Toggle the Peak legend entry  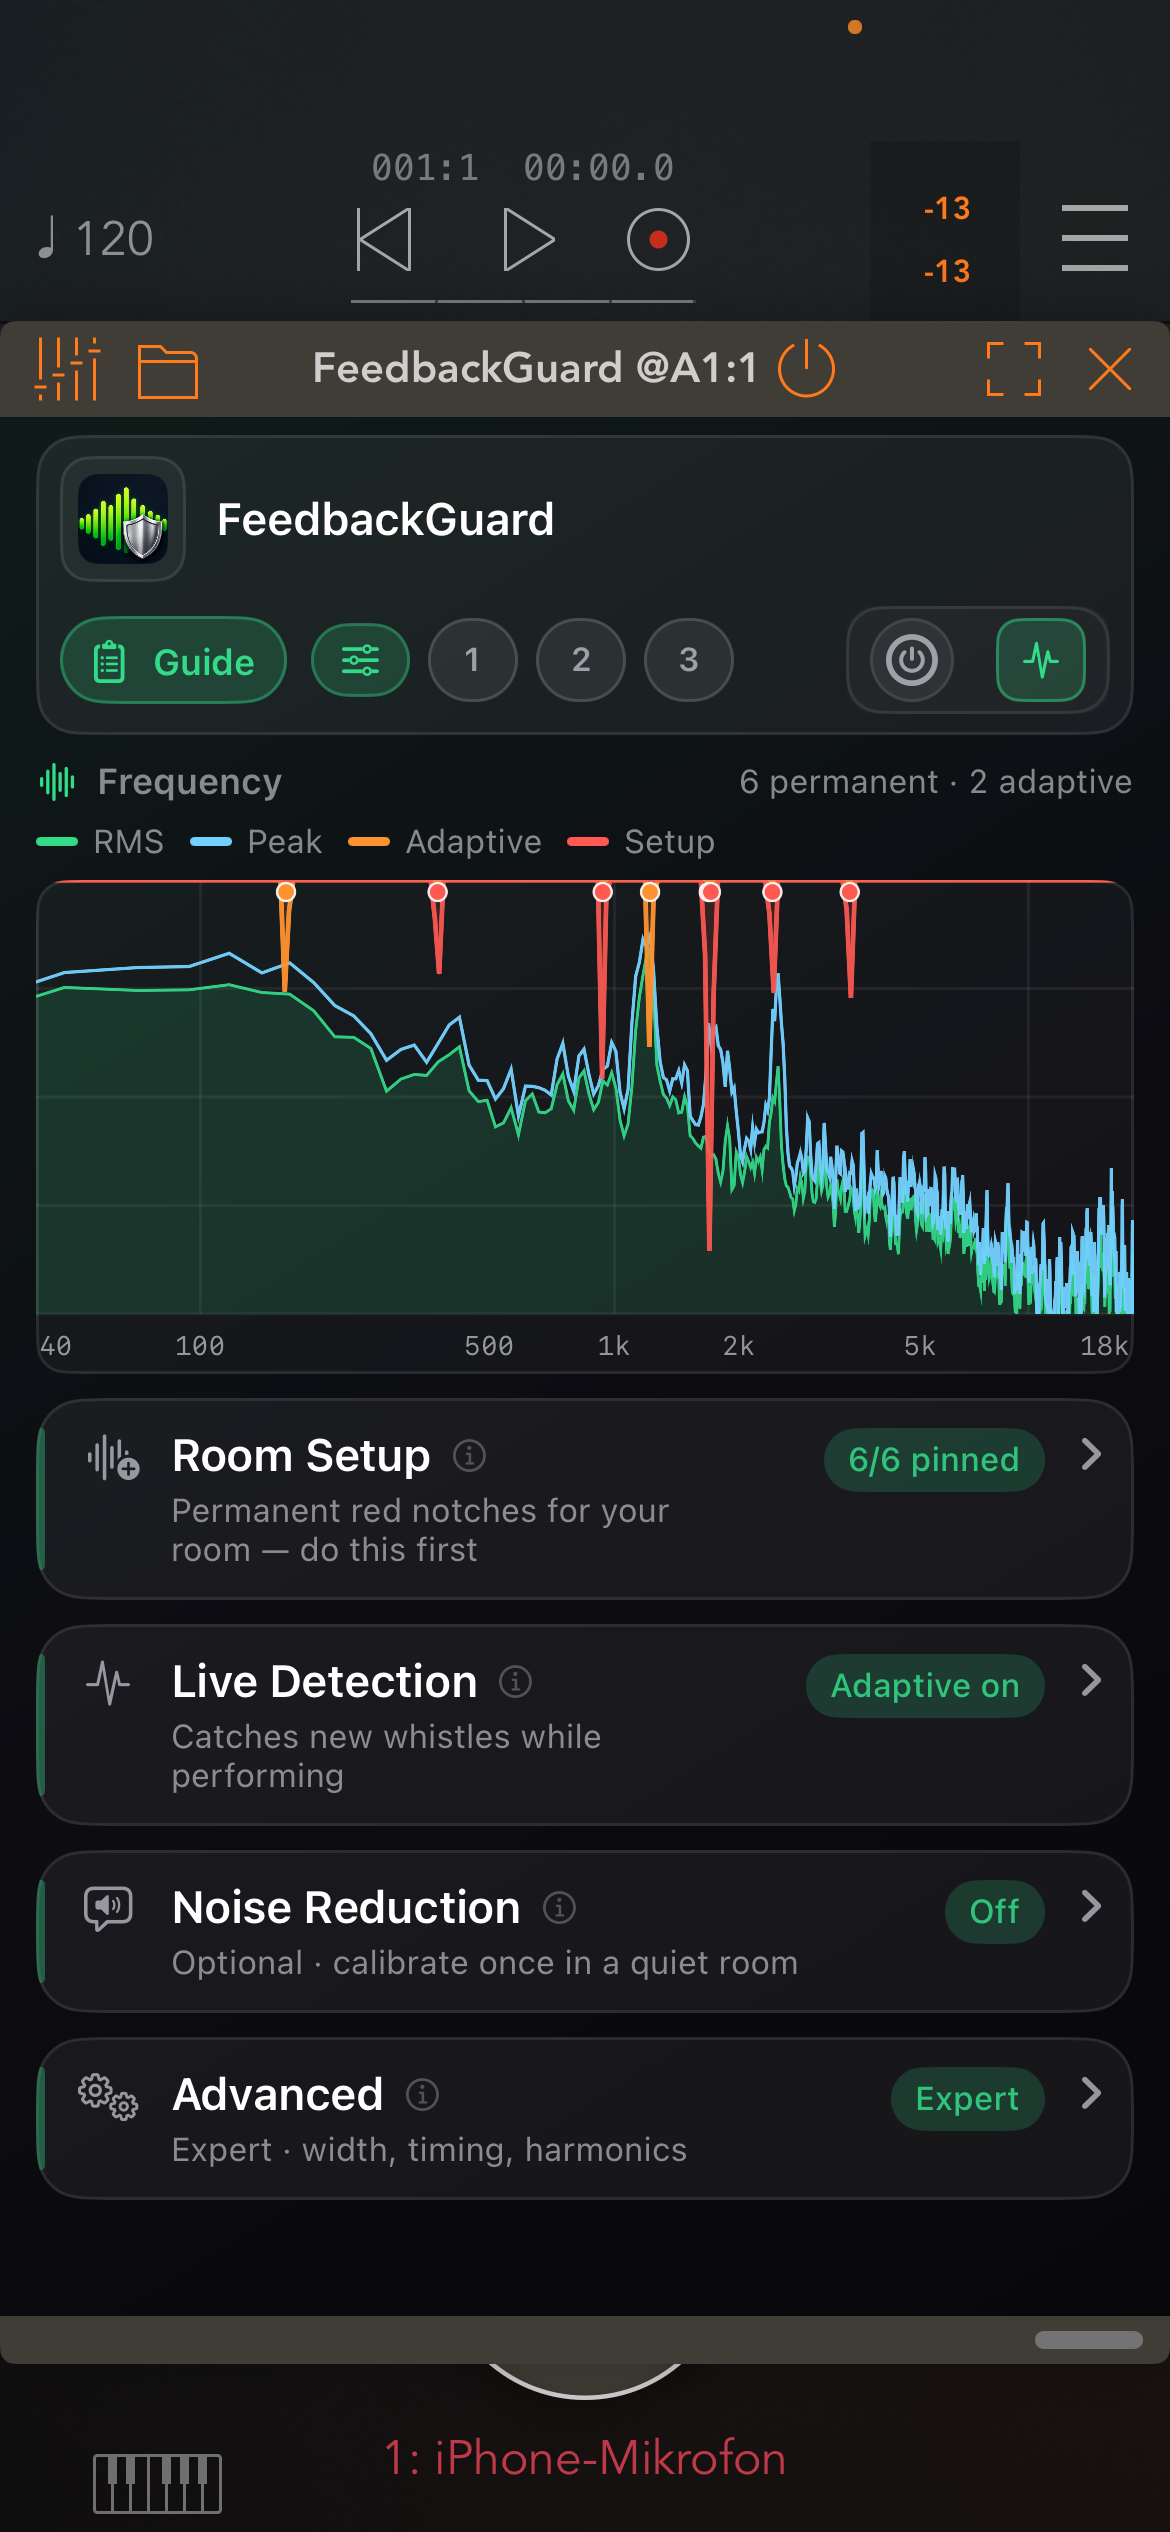(x=256, y=841)
